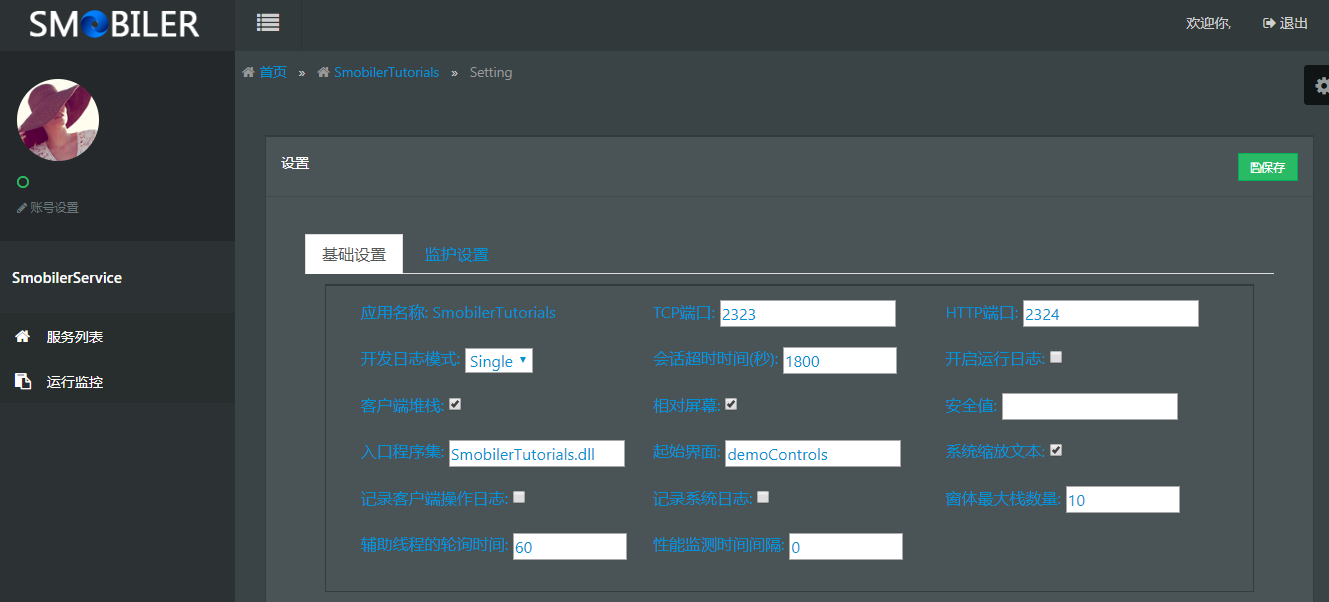The image size is (1329, 602).
Task: Click the 会话超时时间(秒) input field
Action: tap(840, 361)
